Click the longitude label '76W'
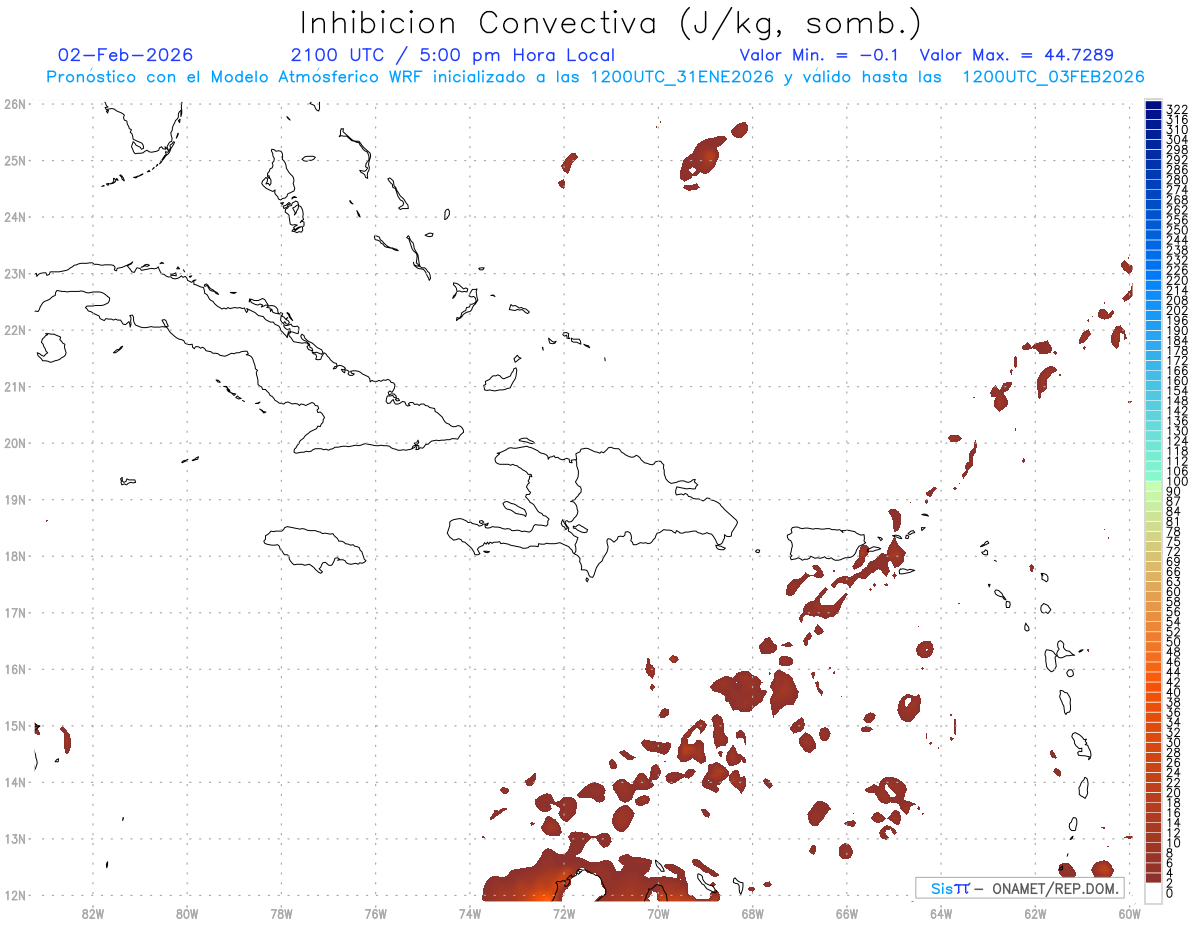 click(x=376, y=913)
